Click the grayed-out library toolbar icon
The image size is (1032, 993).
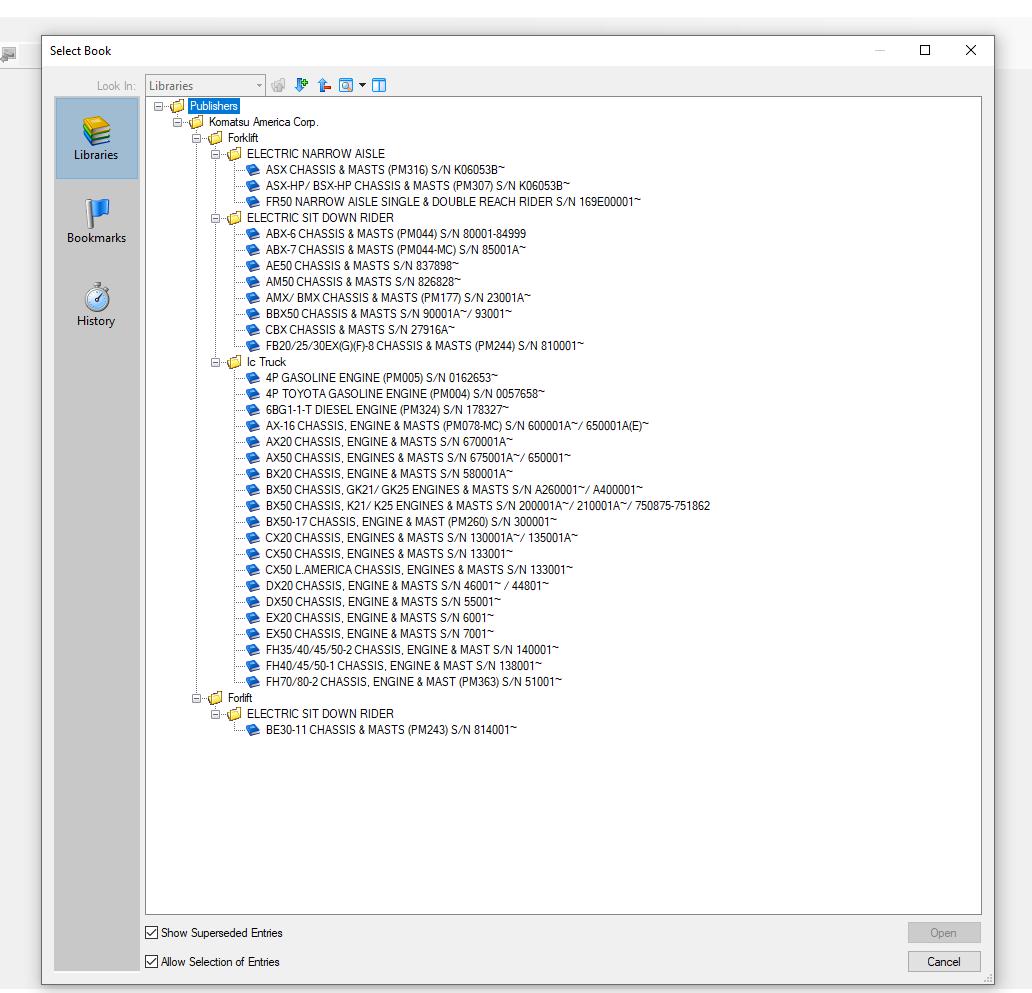[x=278, y=85]
